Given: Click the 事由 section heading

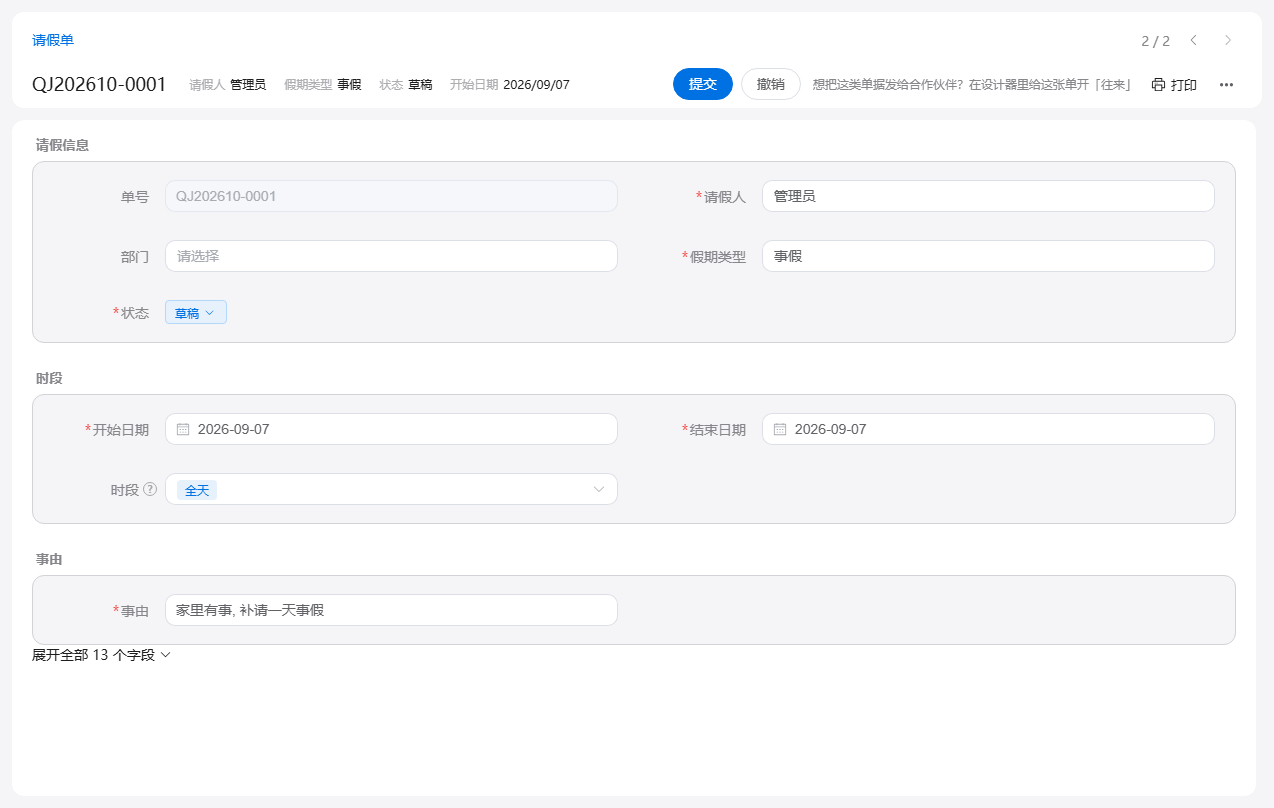Looking at the screenshot, I should pos(49,559).
